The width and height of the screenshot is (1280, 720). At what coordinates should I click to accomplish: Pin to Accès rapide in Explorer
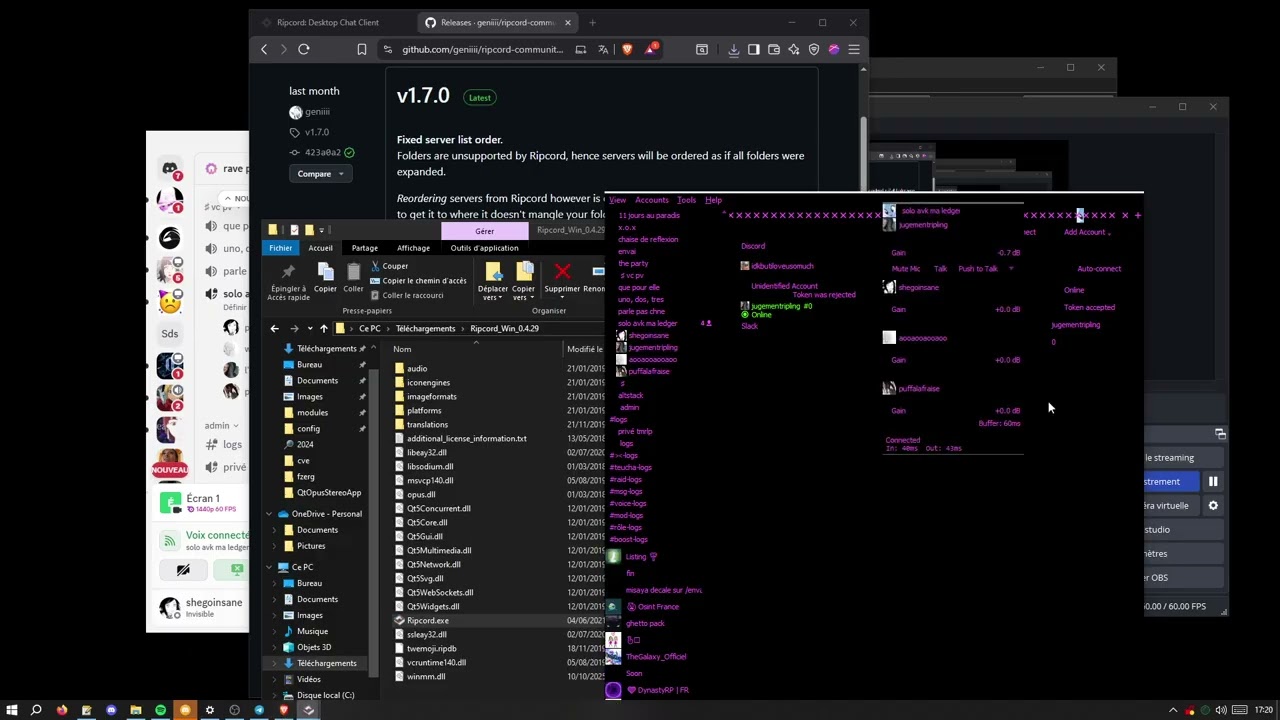coord(288,282)
